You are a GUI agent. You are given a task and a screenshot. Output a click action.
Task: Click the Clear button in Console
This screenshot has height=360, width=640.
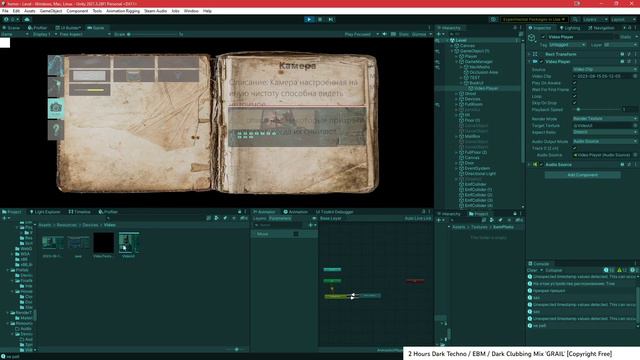point(532,270)
